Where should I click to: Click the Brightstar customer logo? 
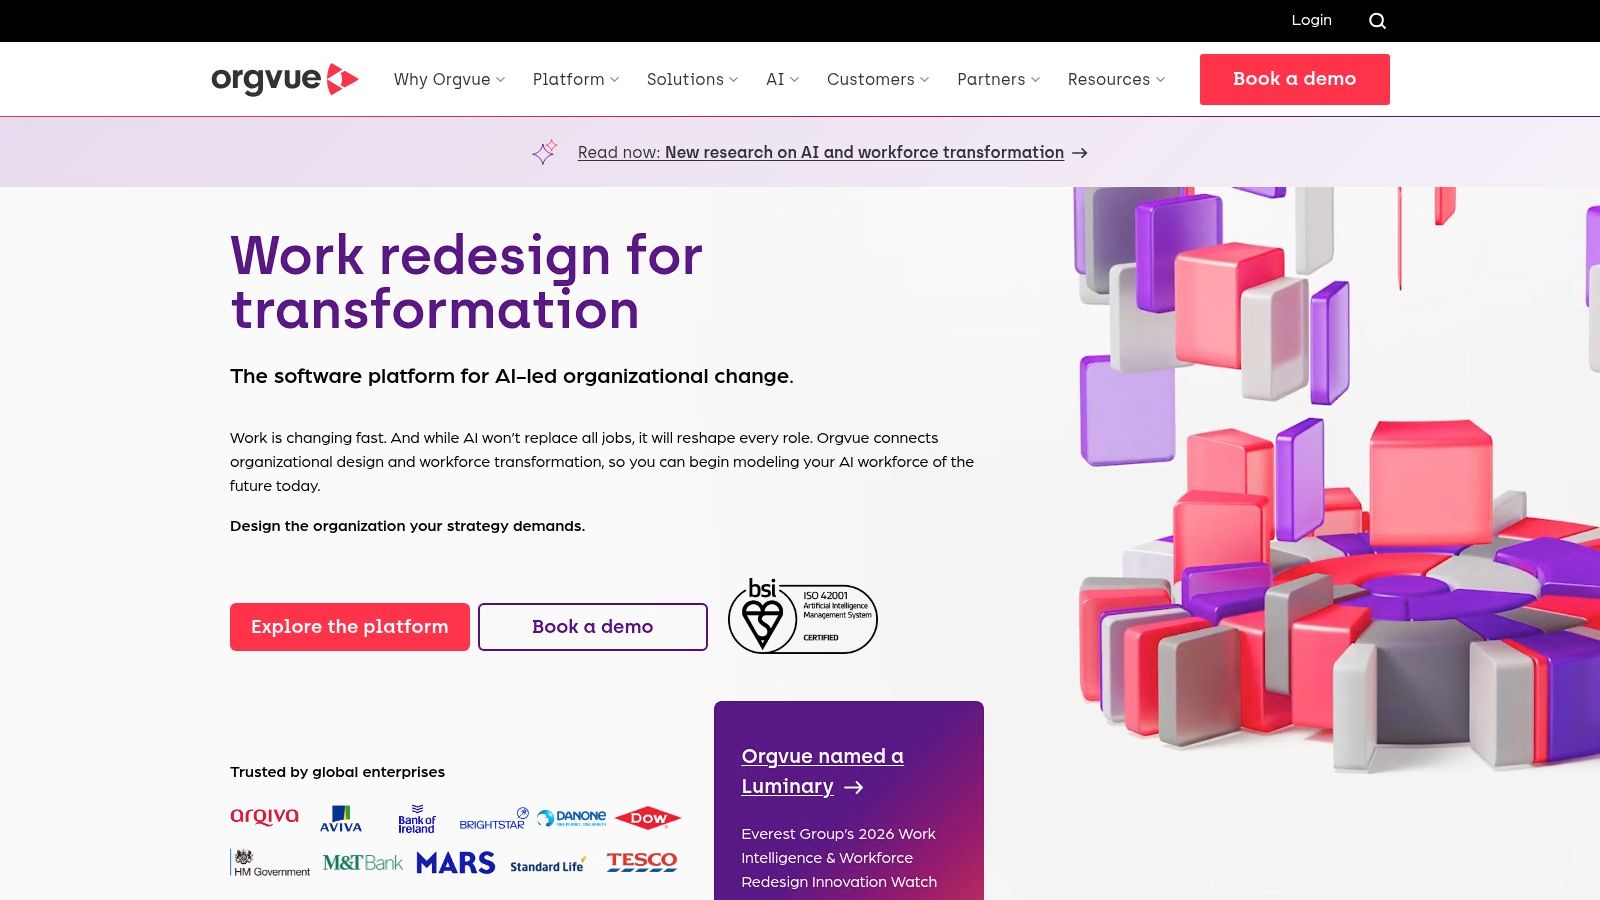coord(494,819)
